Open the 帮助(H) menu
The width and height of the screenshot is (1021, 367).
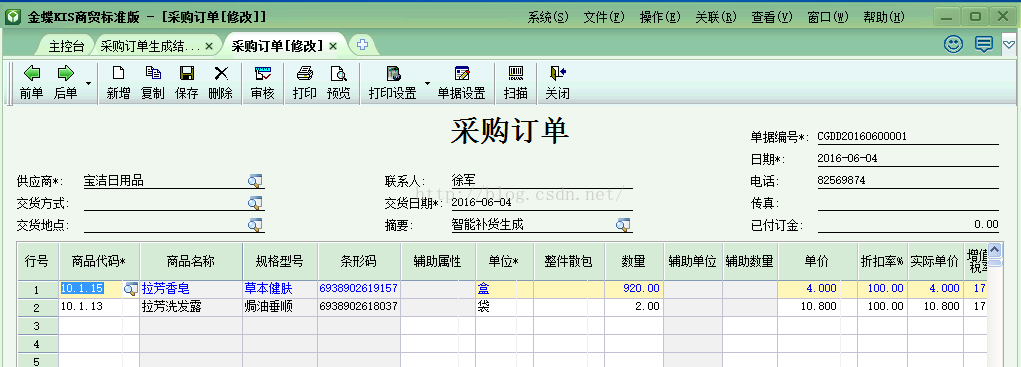point(884,18)
